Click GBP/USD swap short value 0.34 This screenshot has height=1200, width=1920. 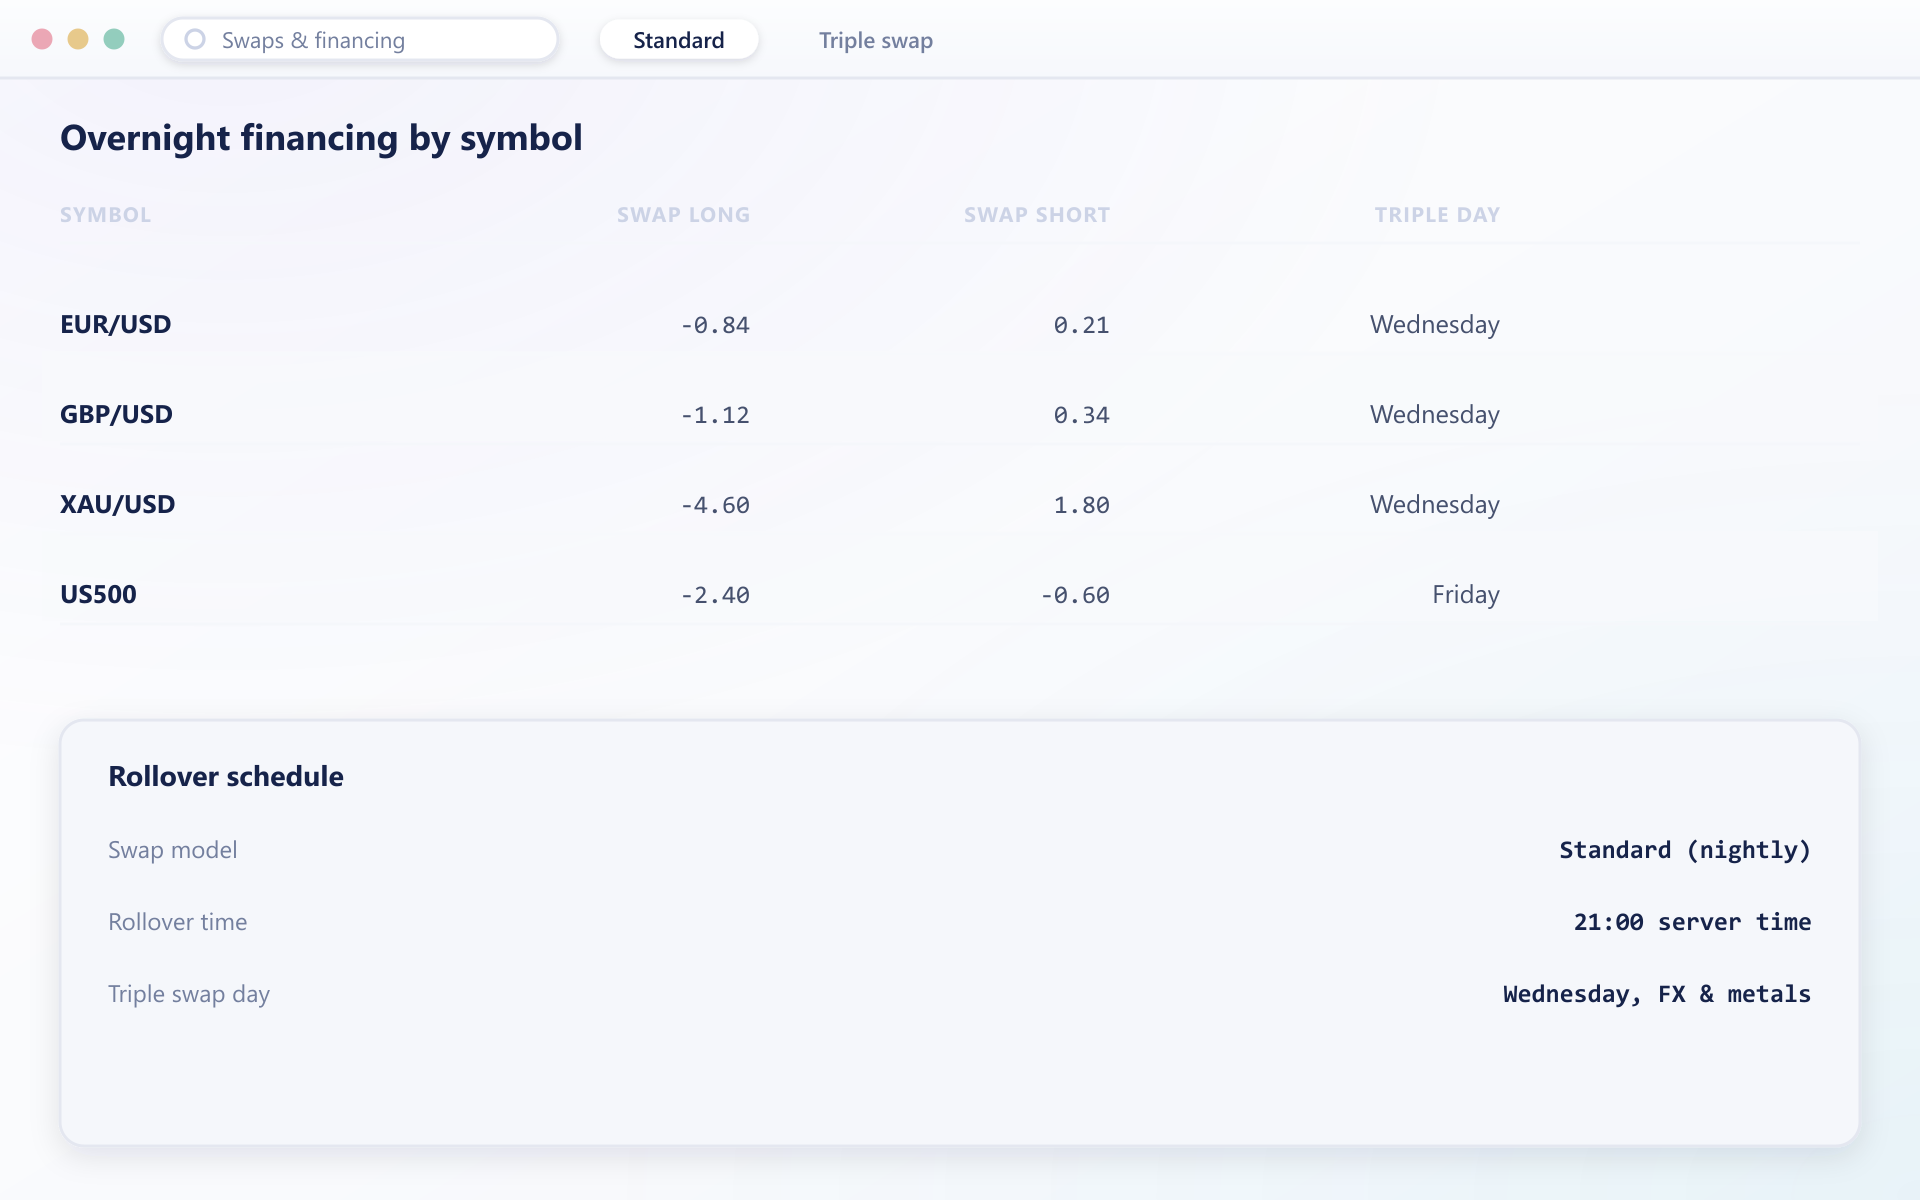click(1081, 415)
